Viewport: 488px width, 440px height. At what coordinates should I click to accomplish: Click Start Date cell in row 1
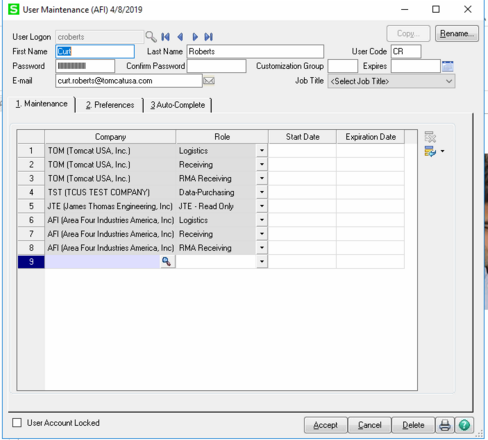pyautogui.click(x=302, y=151)
